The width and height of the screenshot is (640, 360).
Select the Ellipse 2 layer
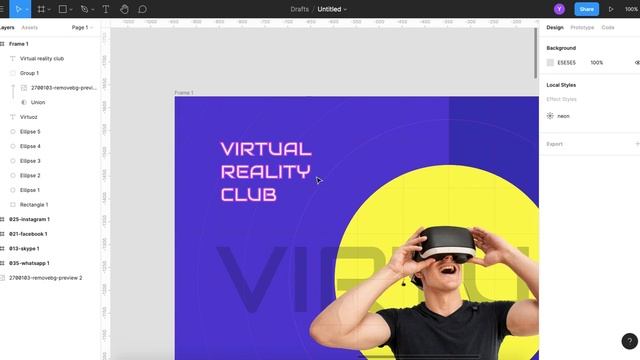coord(30,176)
